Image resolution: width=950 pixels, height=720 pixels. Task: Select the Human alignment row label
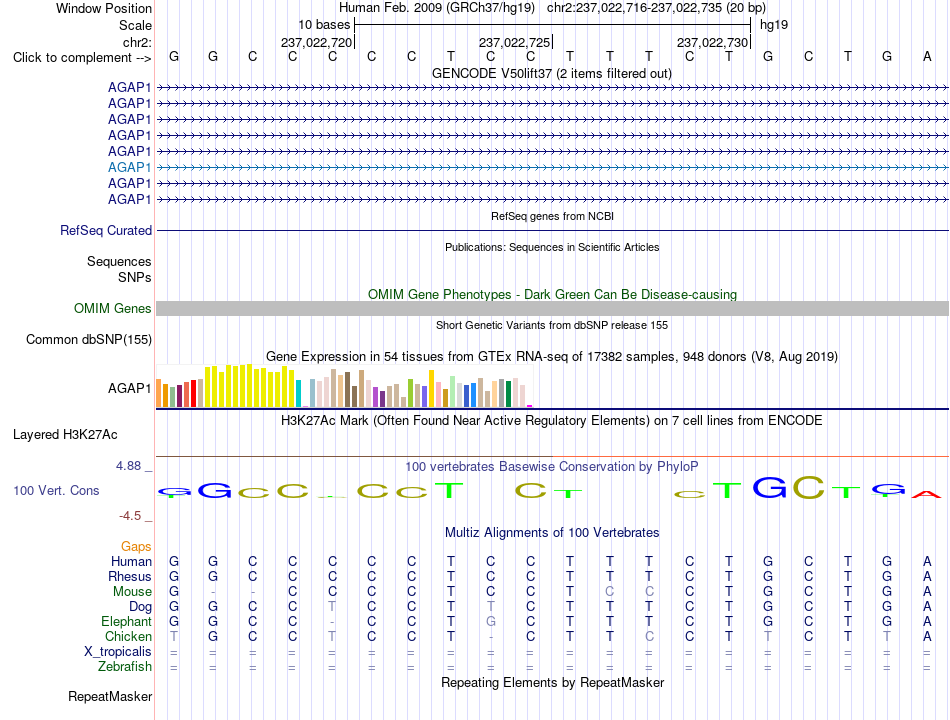point(131,561)
